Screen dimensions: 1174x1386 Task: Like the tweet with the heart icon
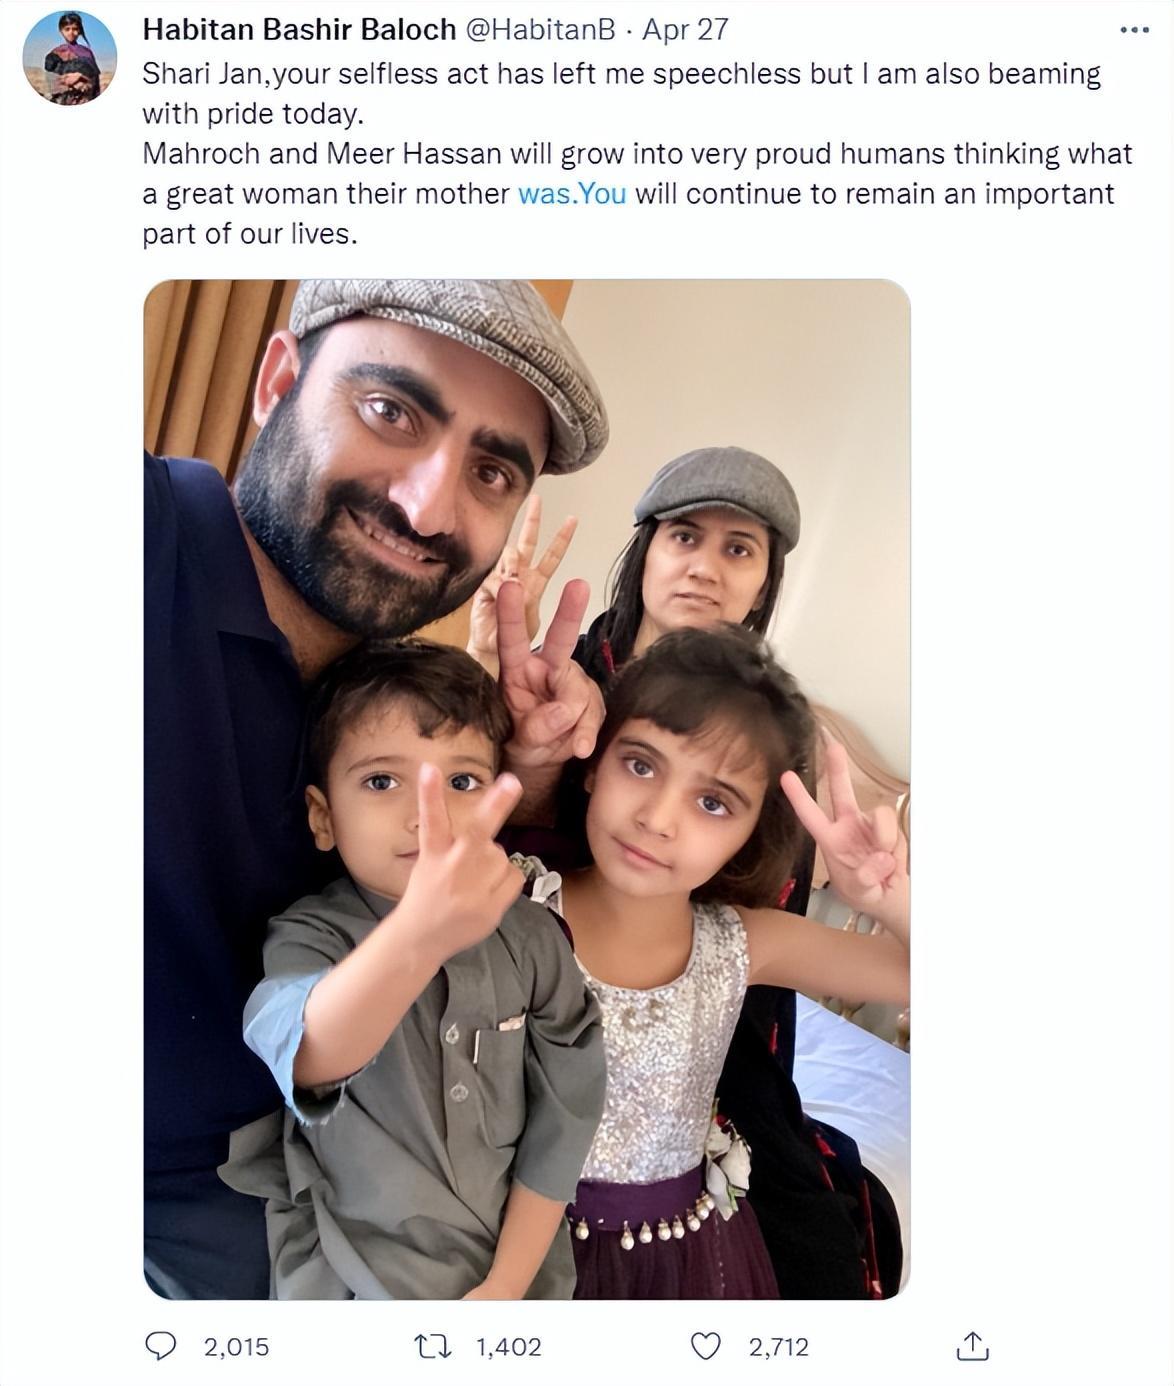coord(706,1346)
